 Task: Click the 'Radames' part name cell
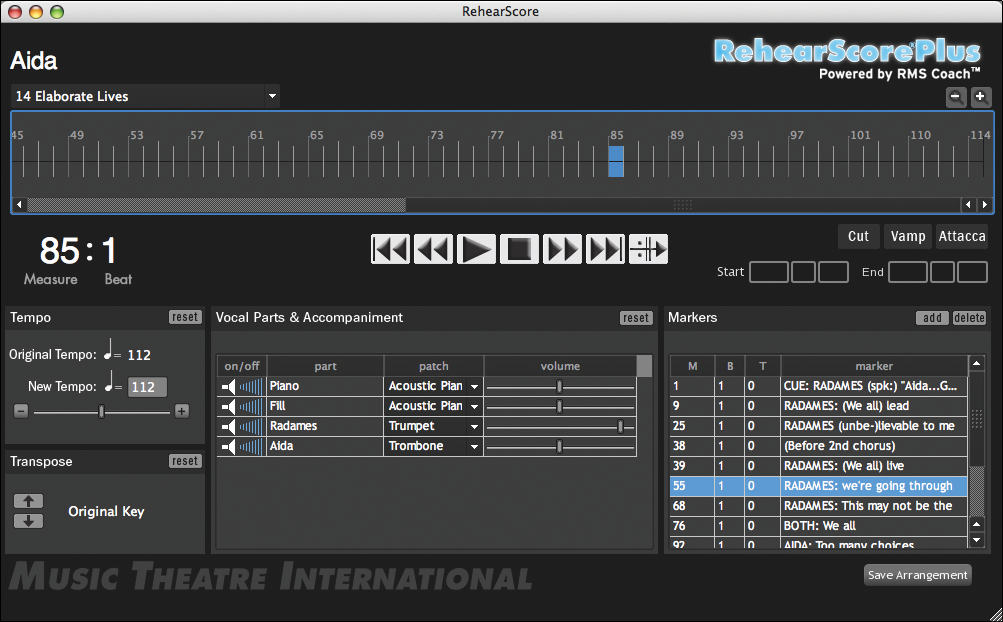325,426
